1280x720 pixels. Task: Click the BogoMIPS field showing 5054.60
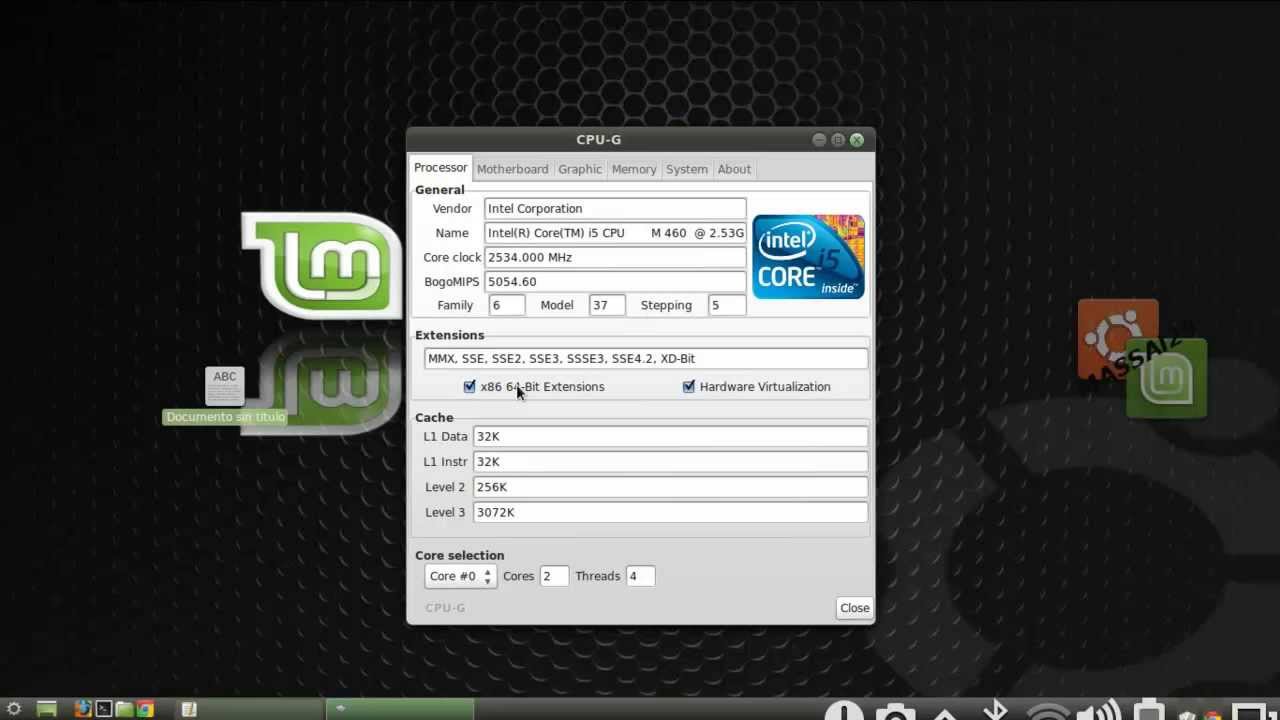tap(615, 282)
